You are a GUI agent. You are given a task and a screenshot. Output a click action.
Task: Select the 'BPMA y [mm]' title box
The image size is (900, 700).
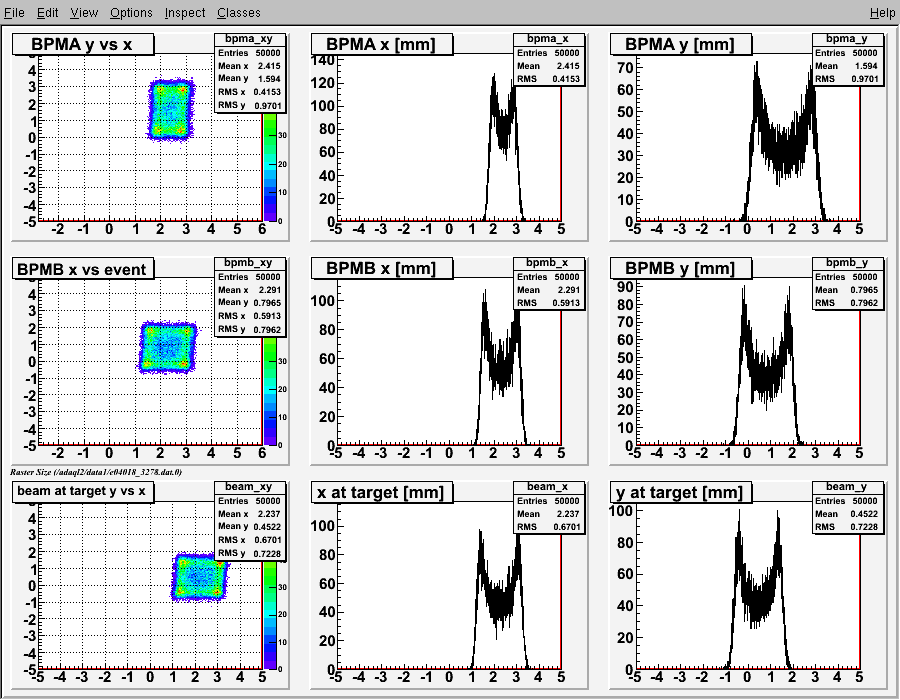click(x=681, y=44)
